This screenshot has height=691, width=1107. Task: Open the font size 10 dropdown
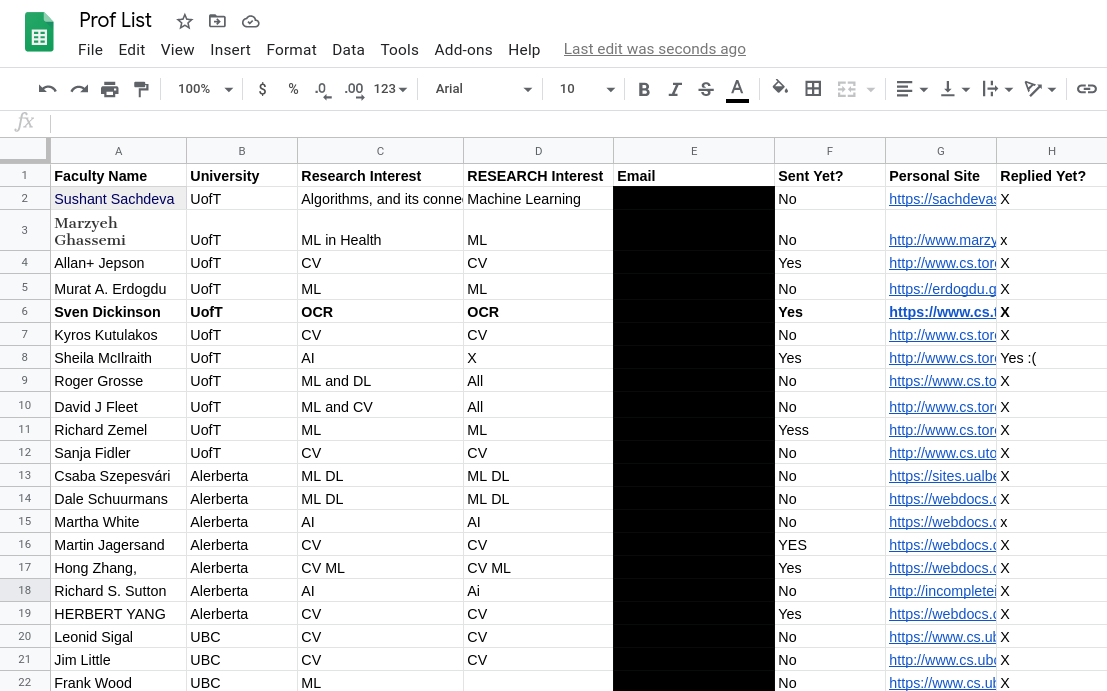[587, 89]
